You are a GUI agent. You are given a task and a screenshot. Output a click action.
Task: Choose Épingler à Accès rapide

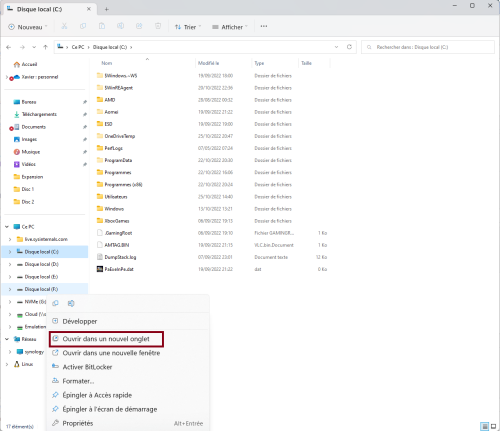click(128, 395)
